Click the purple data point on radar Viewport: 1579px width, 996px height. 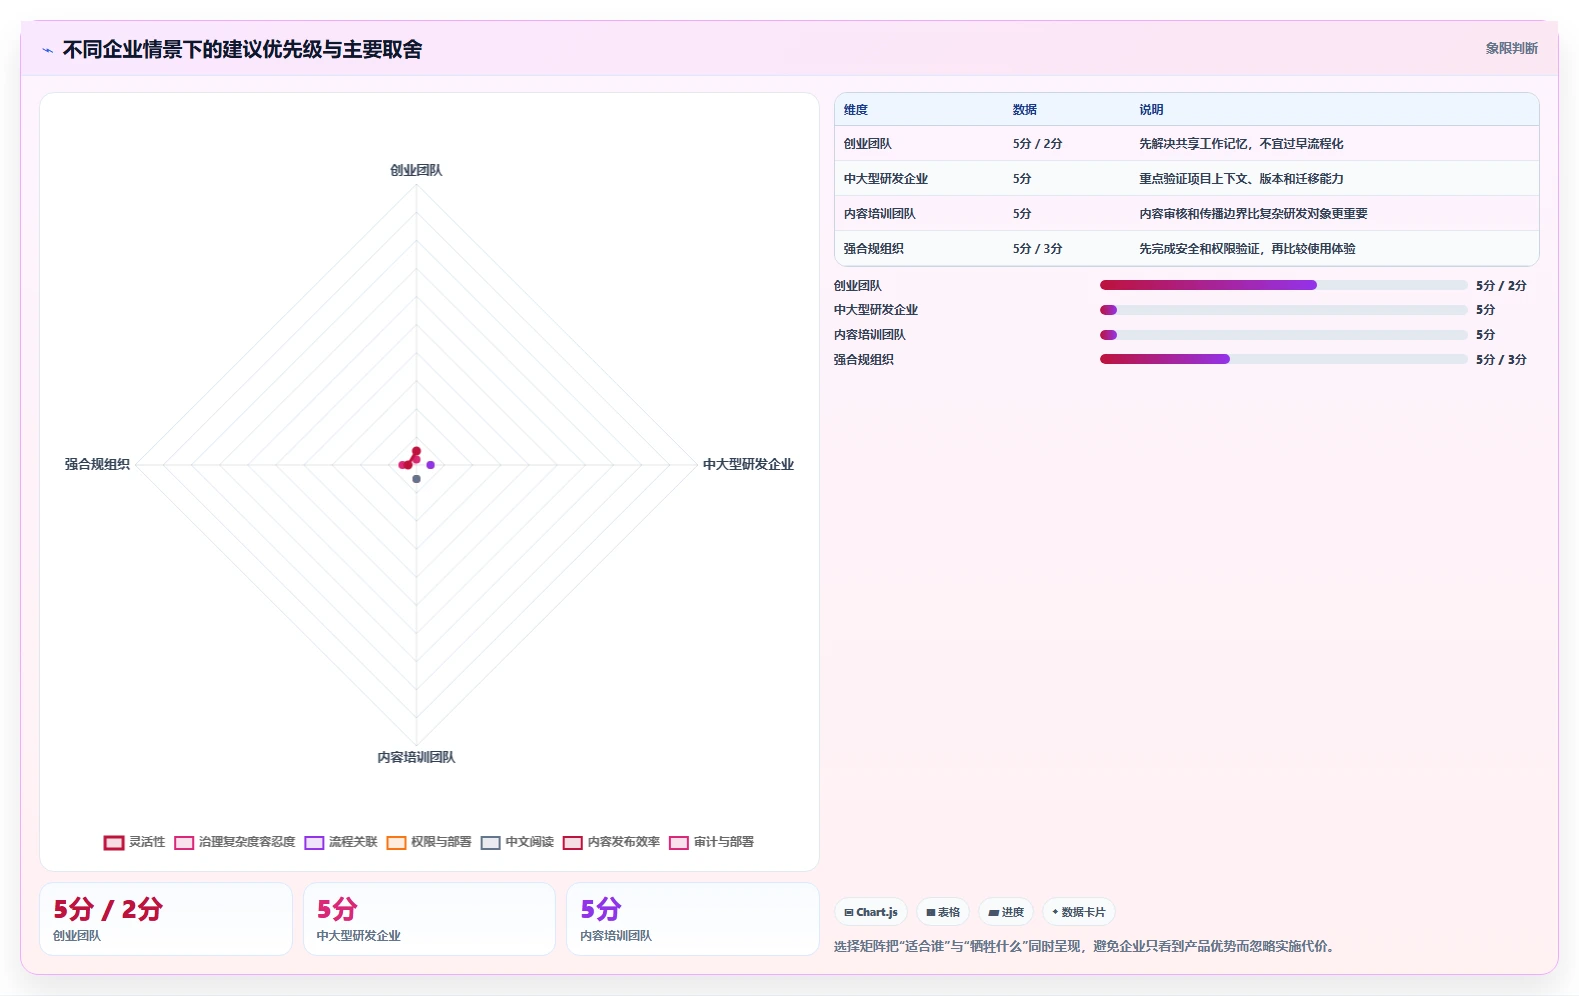pos(430,465)
